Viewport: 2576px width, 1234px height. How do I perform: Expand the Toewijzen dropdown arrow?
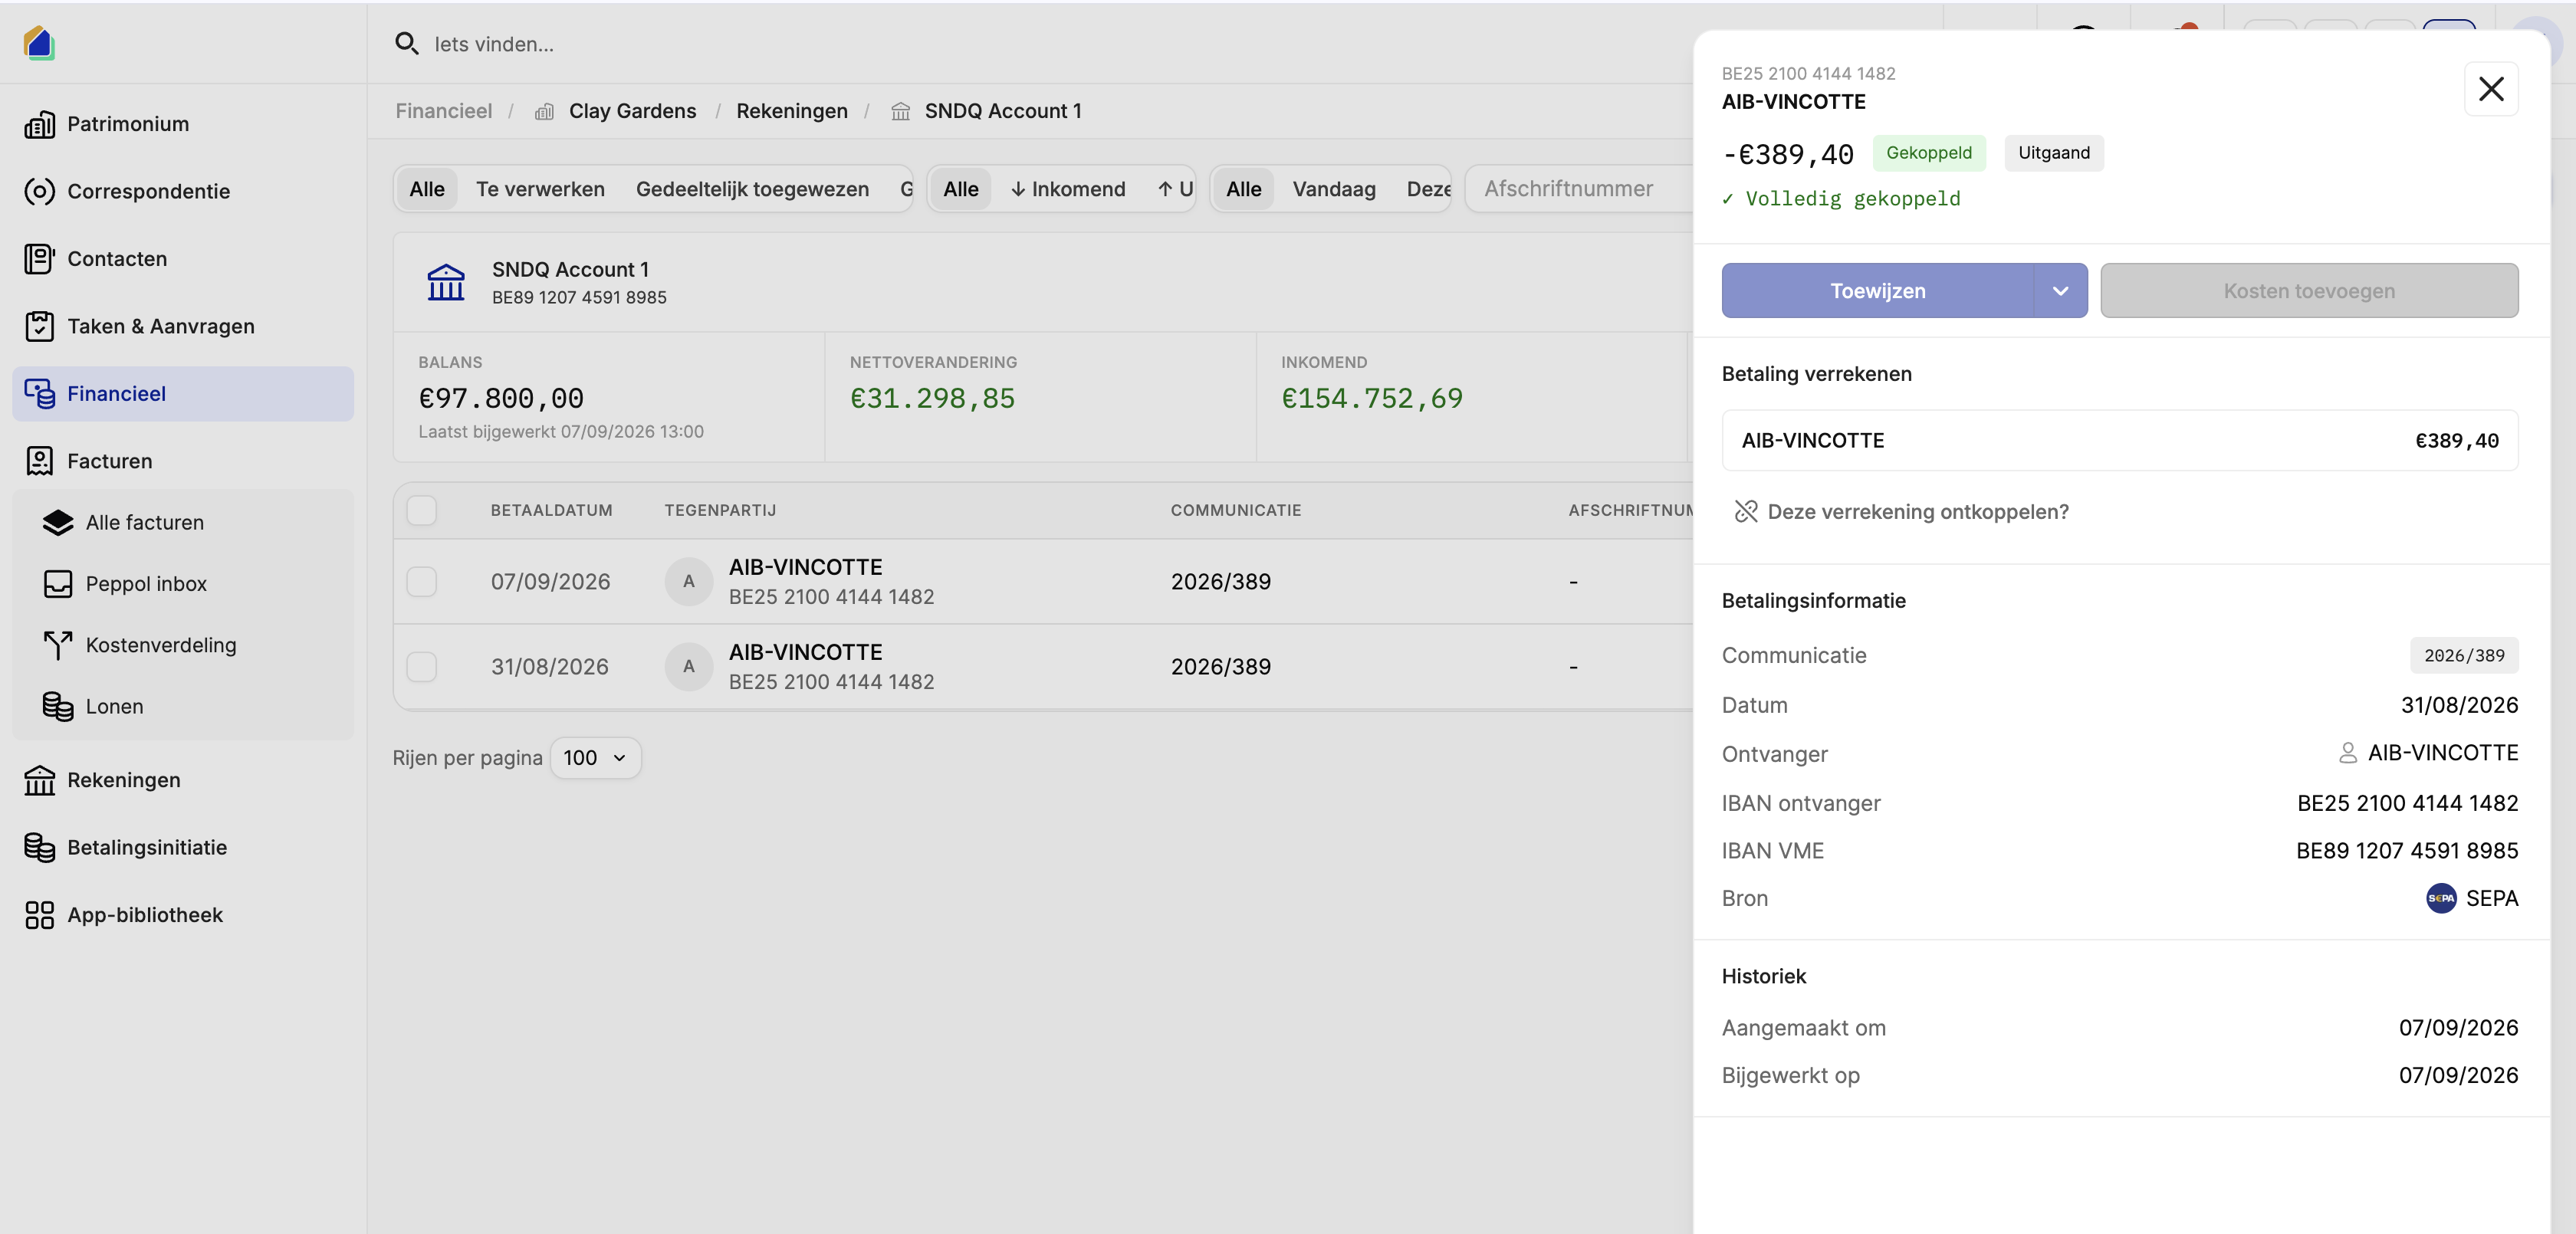[2060, 291]
